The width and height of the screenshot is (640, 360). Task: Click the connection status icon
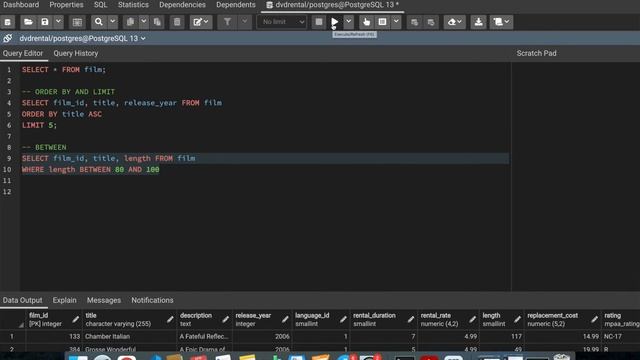(8, 38)
